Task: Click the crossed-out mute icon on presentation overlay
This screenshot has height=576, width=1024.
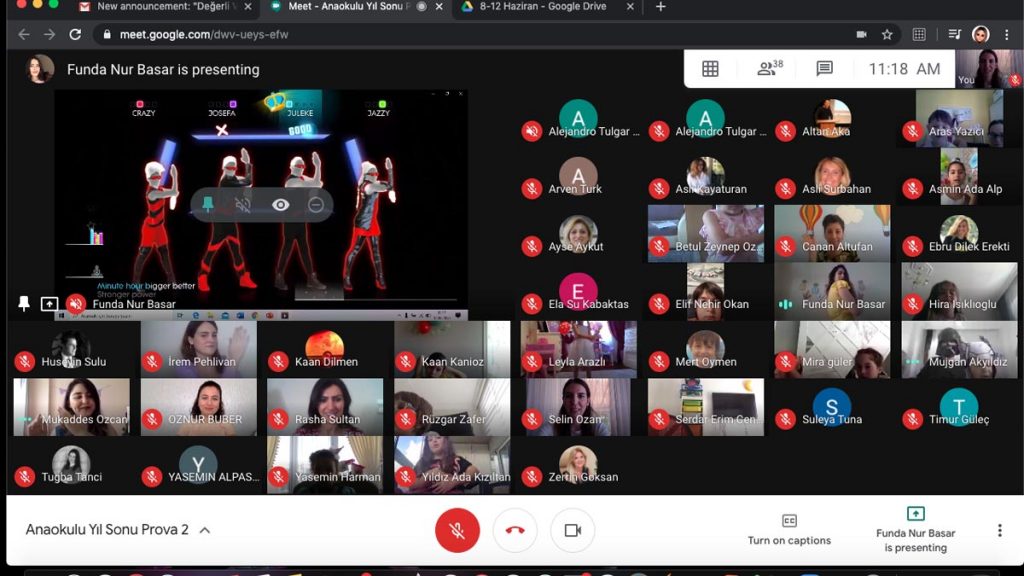Action: pyautogui.click(x=243, y=205)
